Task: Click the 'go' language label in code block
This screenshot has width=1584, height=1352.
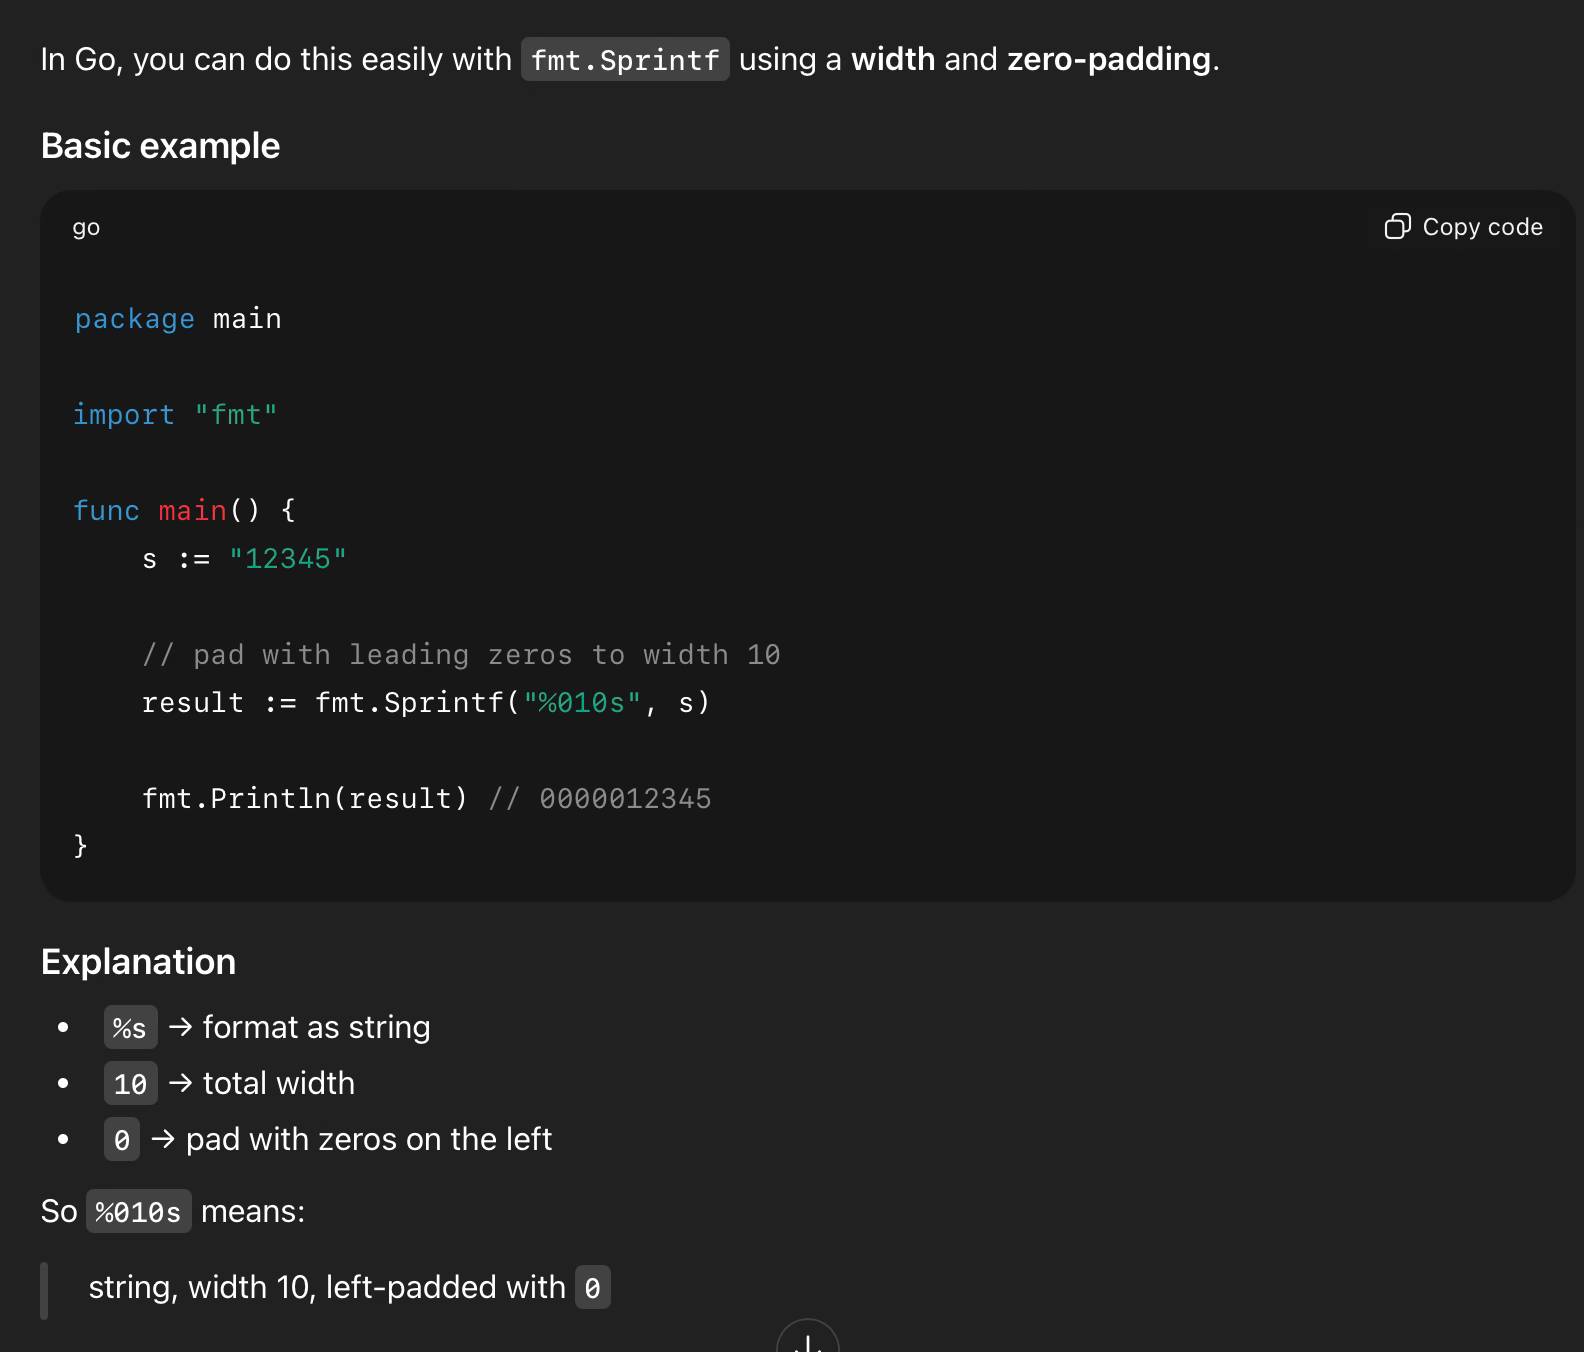Action: click(x=86, y=228)
